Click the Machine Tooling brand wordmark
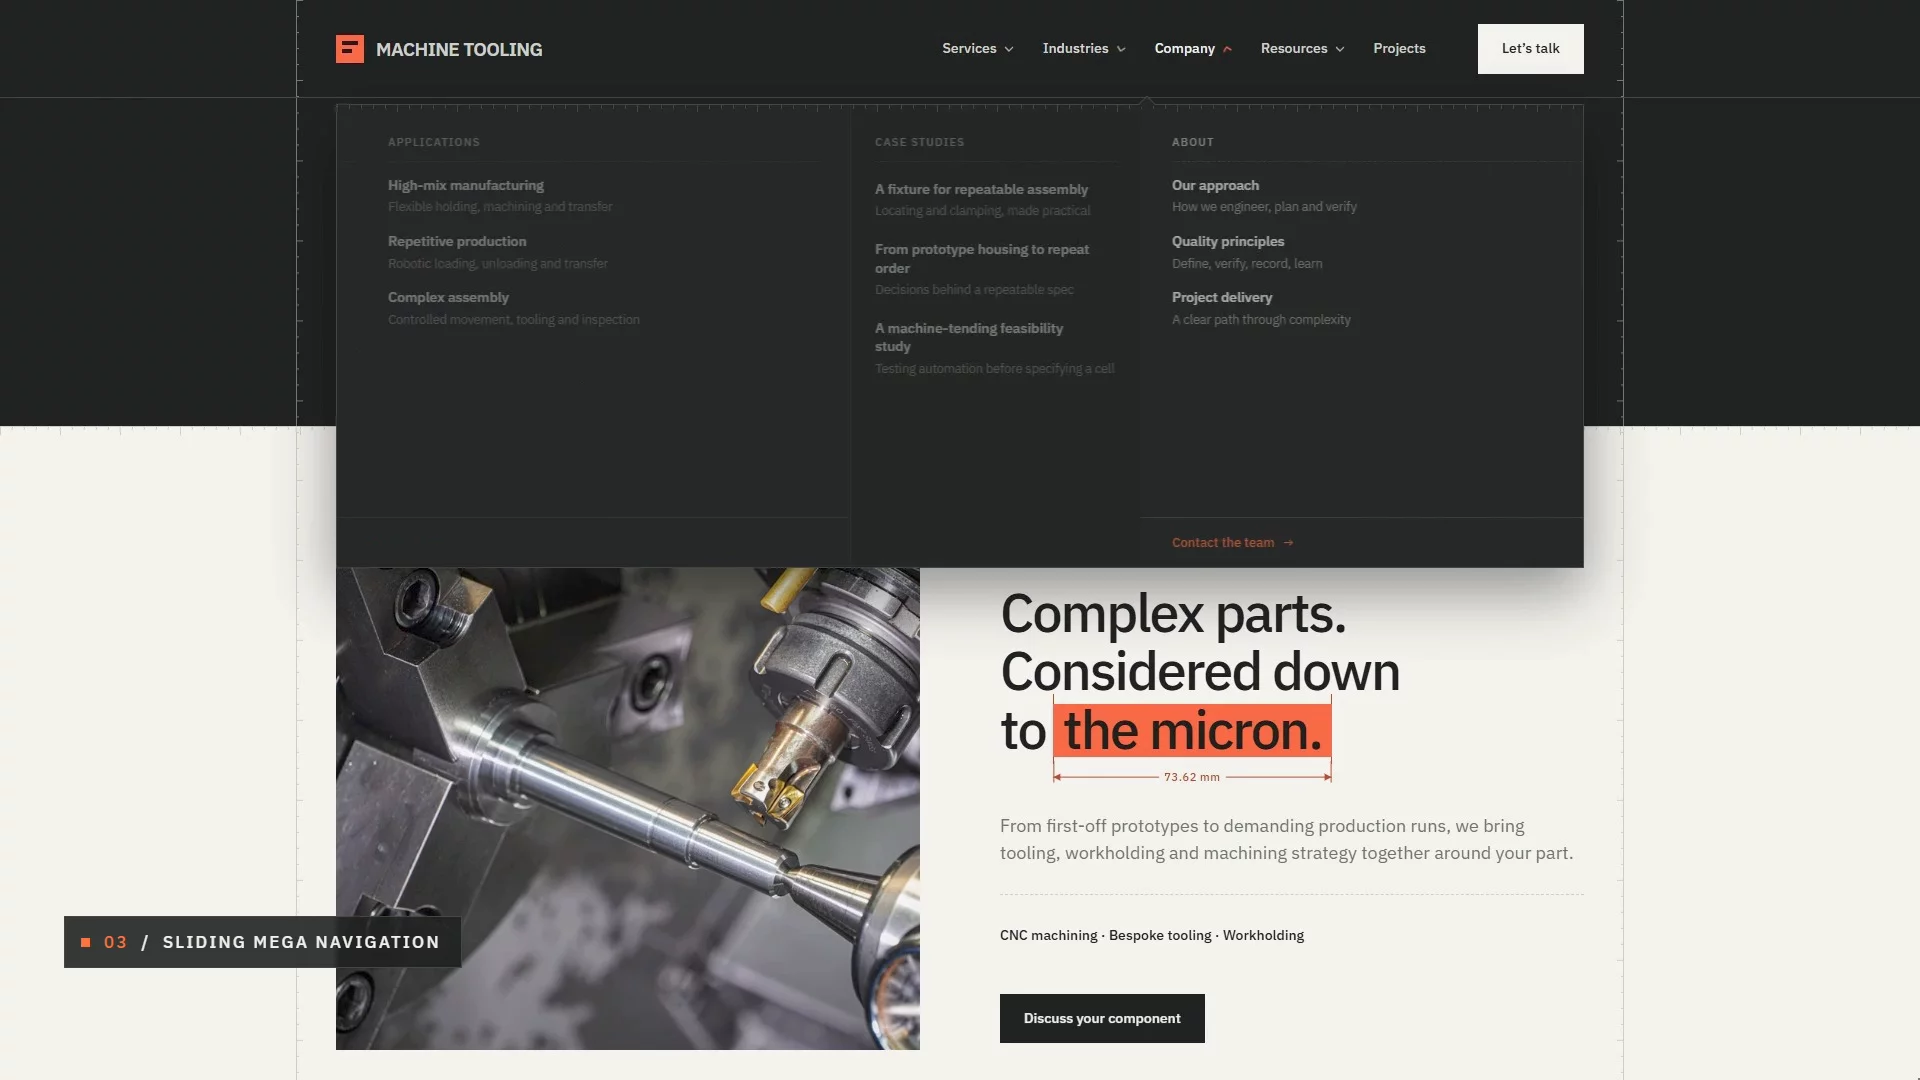The image size is (1920, 1080). pyautogui.click(x=459, y=49)
